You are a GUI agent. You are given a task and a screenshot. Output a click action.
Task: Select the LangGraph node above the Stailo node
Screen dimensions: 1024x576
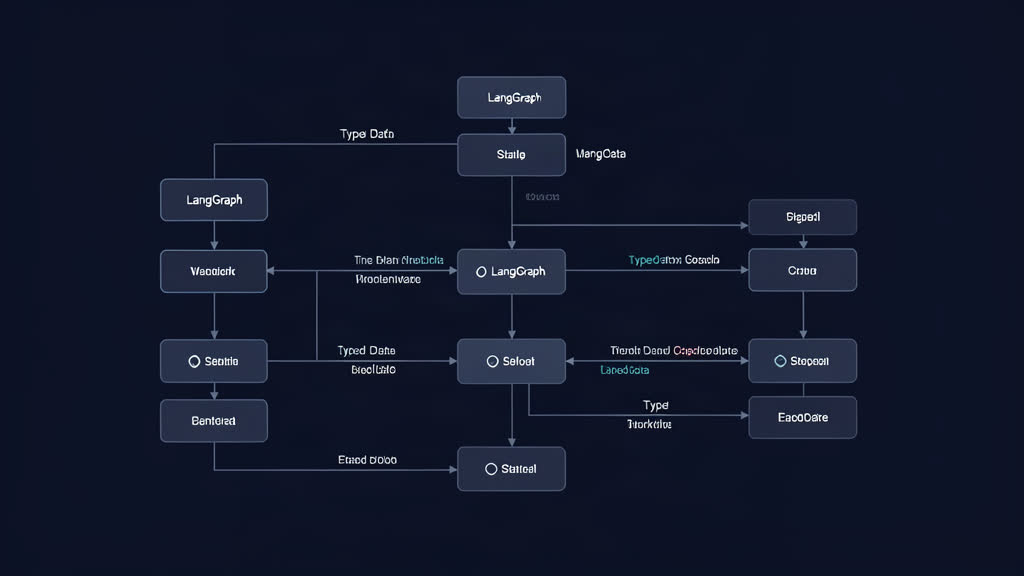click(511, 97)
